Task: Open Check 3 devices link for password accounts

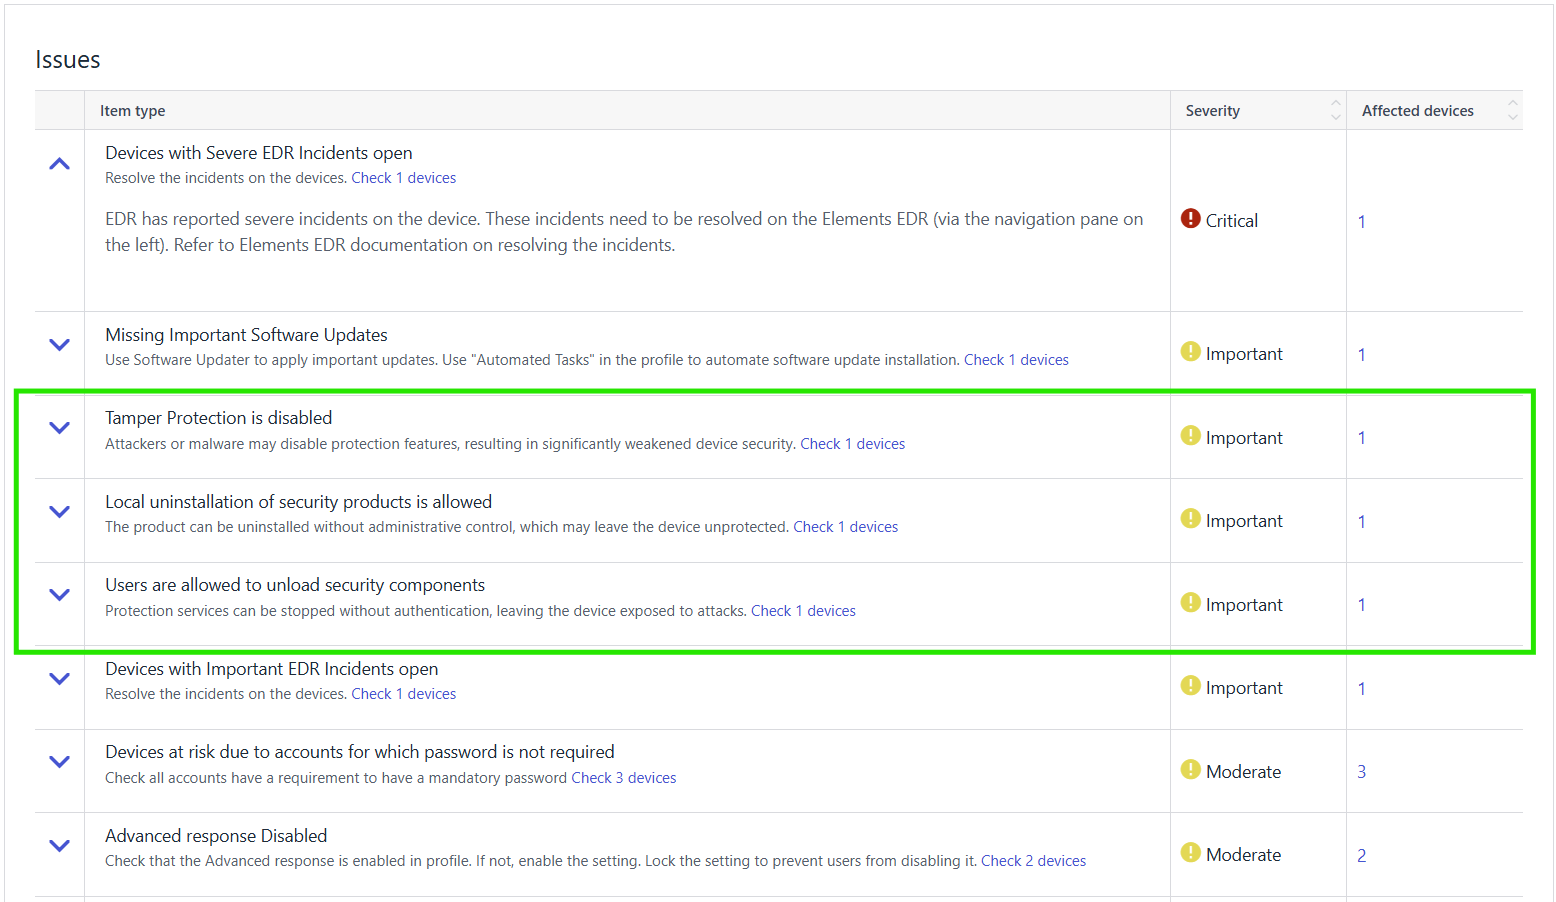Action: (623, 778)
